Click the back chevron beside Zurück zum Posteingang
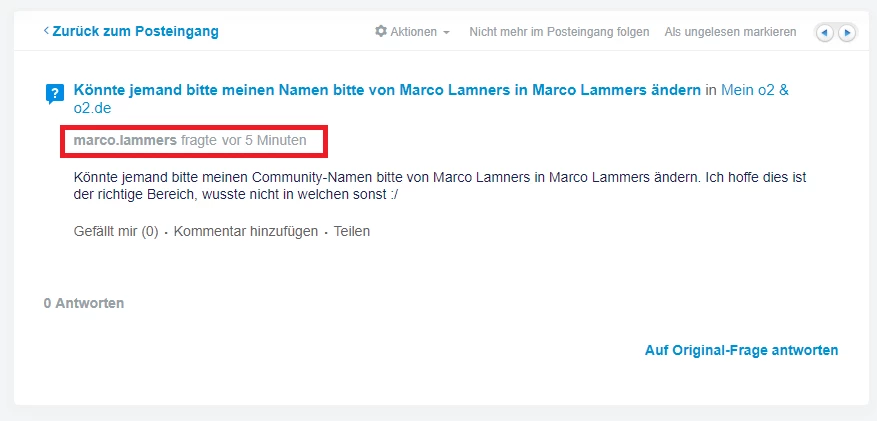The height and width of the screenshot is (421, 877). [46, 31]
